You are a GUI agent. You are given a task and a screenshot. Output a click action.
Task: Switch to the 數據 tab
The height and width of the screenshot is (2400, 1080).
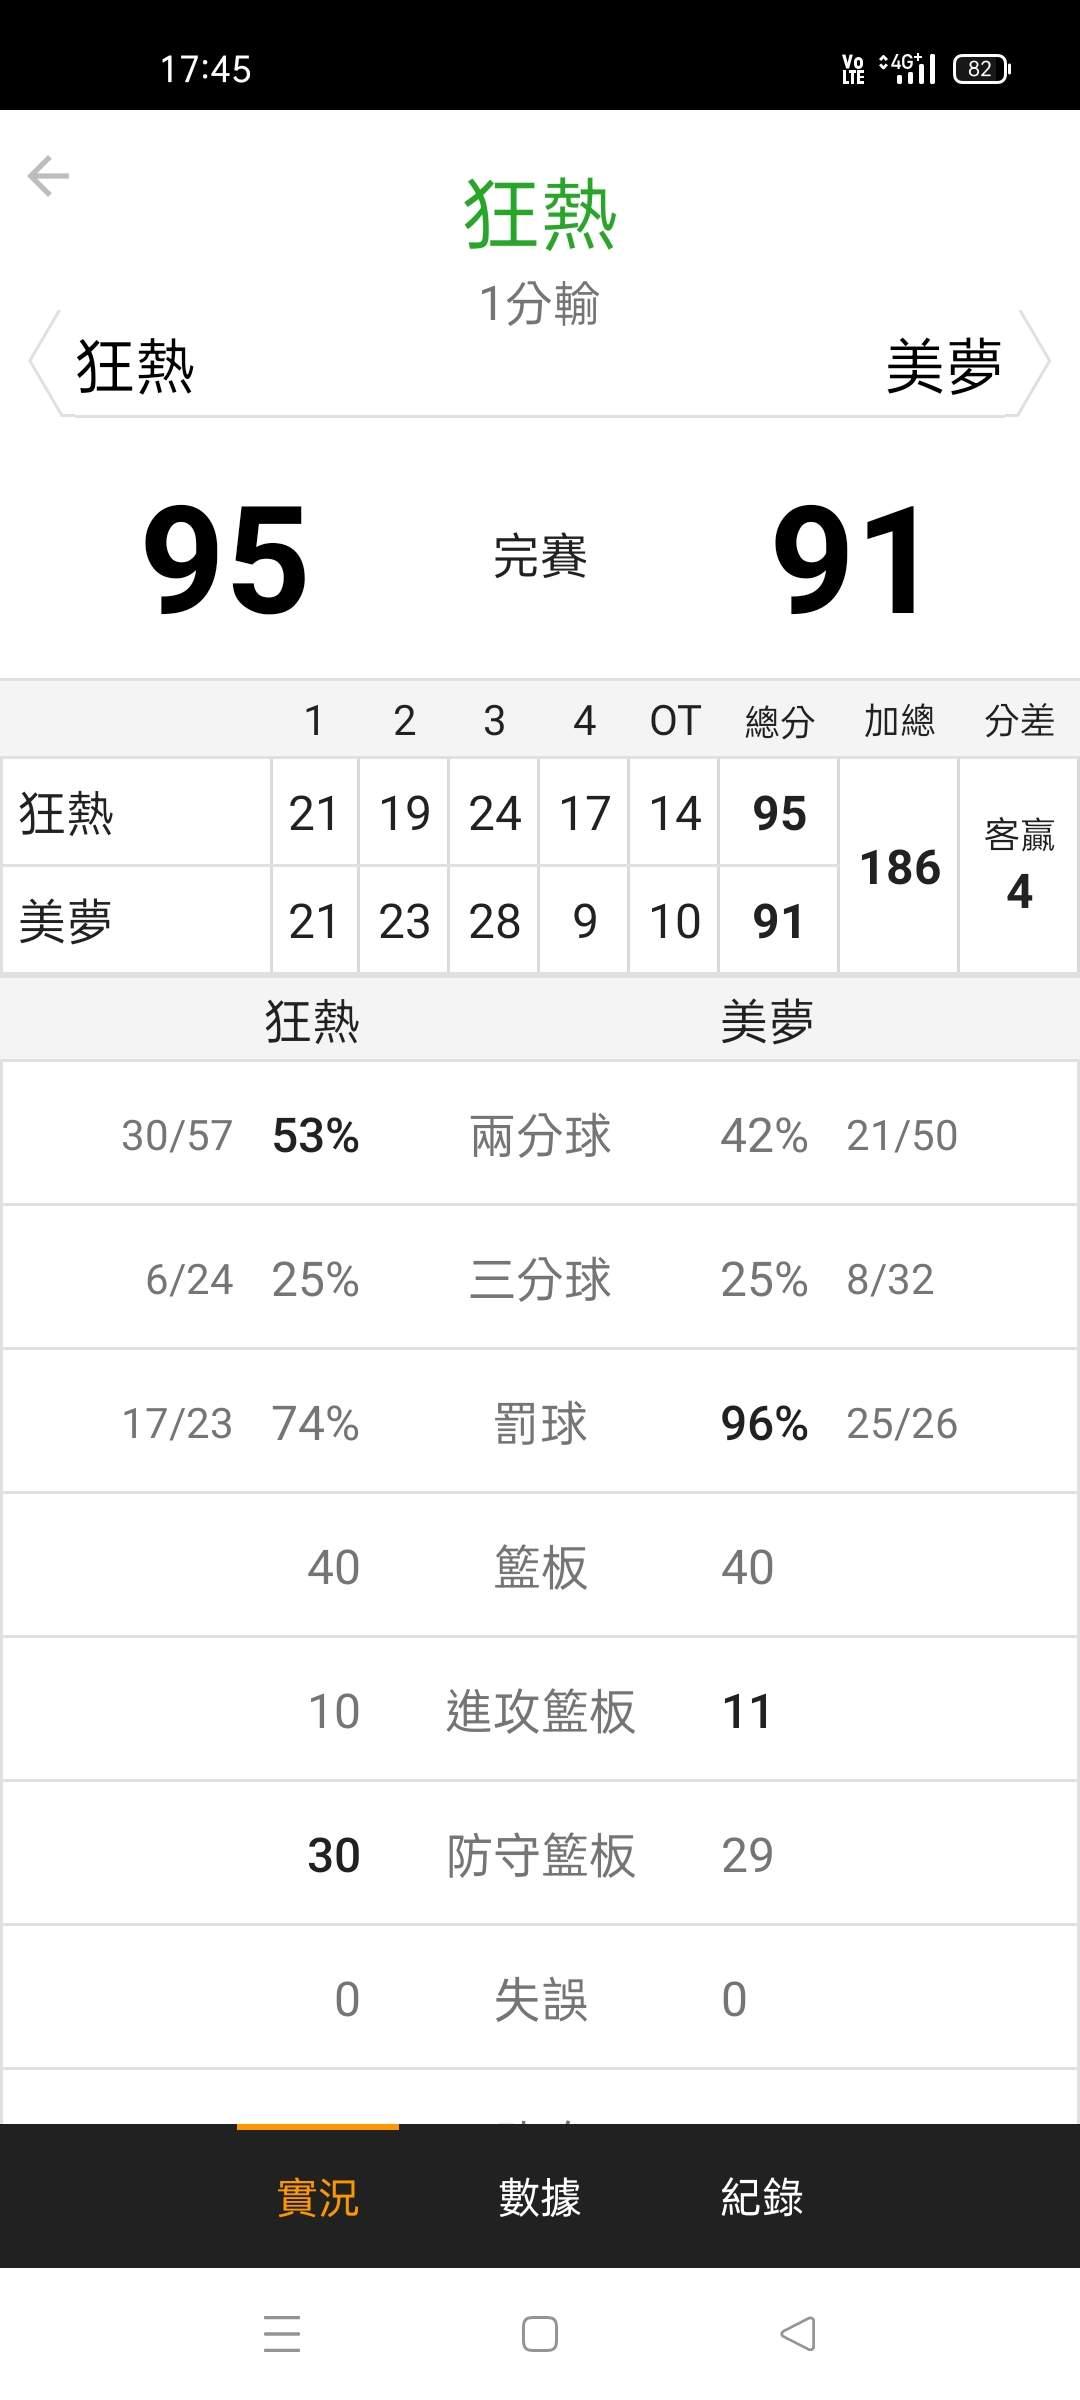tap(540, 2198)
